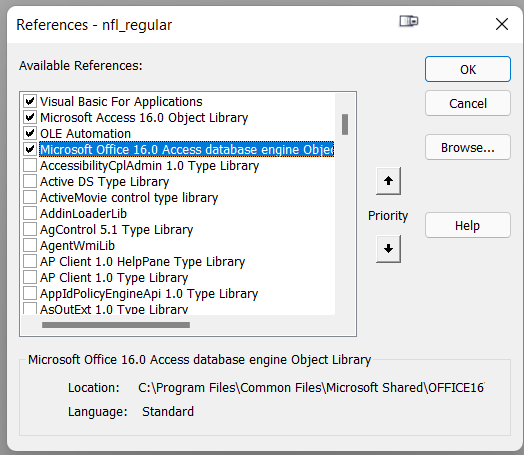Confirm with the OK button

pos(468,69)
